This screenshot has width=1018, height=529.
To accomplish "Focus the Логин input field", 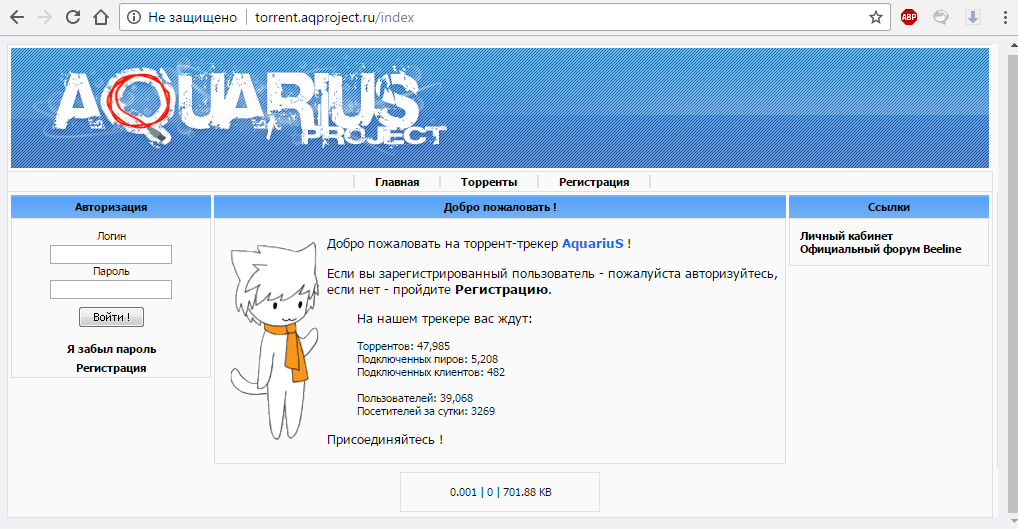I will (111, 254).
